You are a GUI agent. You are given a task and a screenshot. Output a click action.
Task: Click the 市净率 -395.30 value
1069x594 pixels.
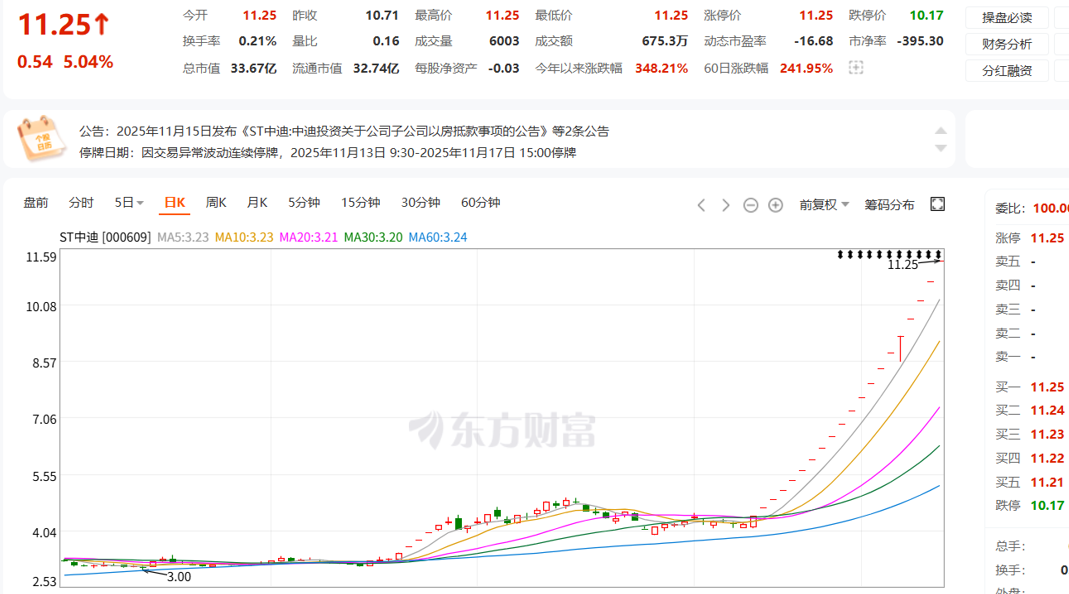pyautogui.click(x=920, y=41)
